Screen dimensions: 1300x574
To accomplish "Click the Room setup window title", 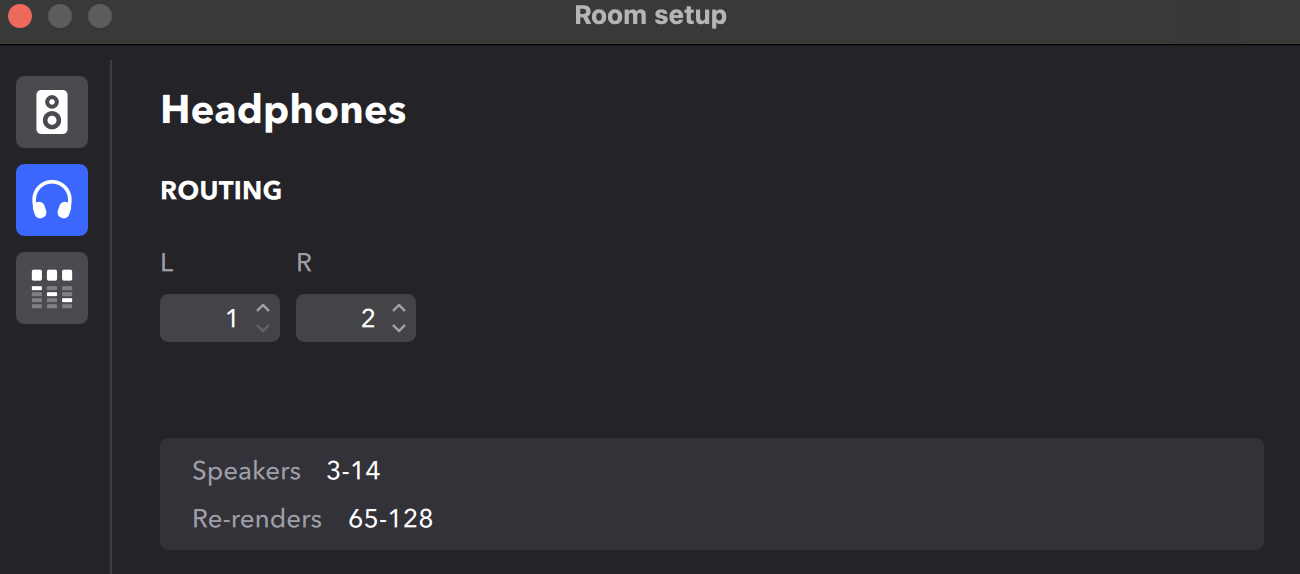I will 650,16.
